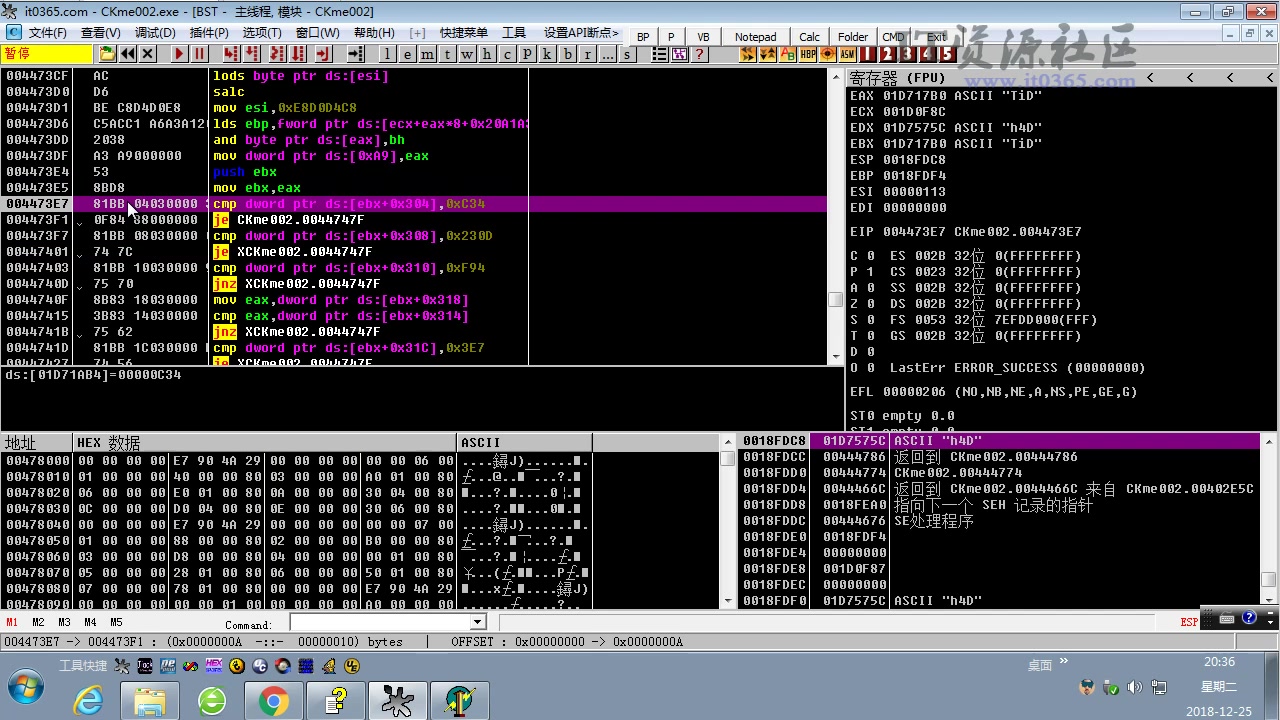Open references window 'r' button

(587, 54)
